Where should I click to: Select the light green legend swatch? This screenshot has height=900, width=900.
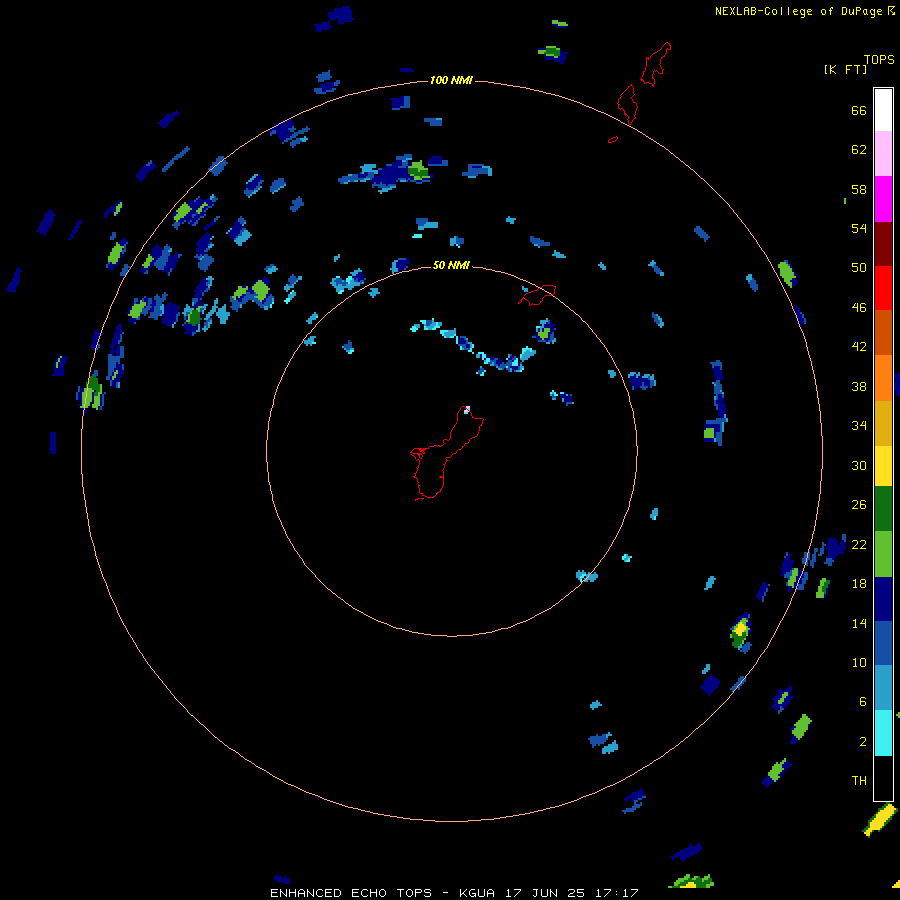883,554
